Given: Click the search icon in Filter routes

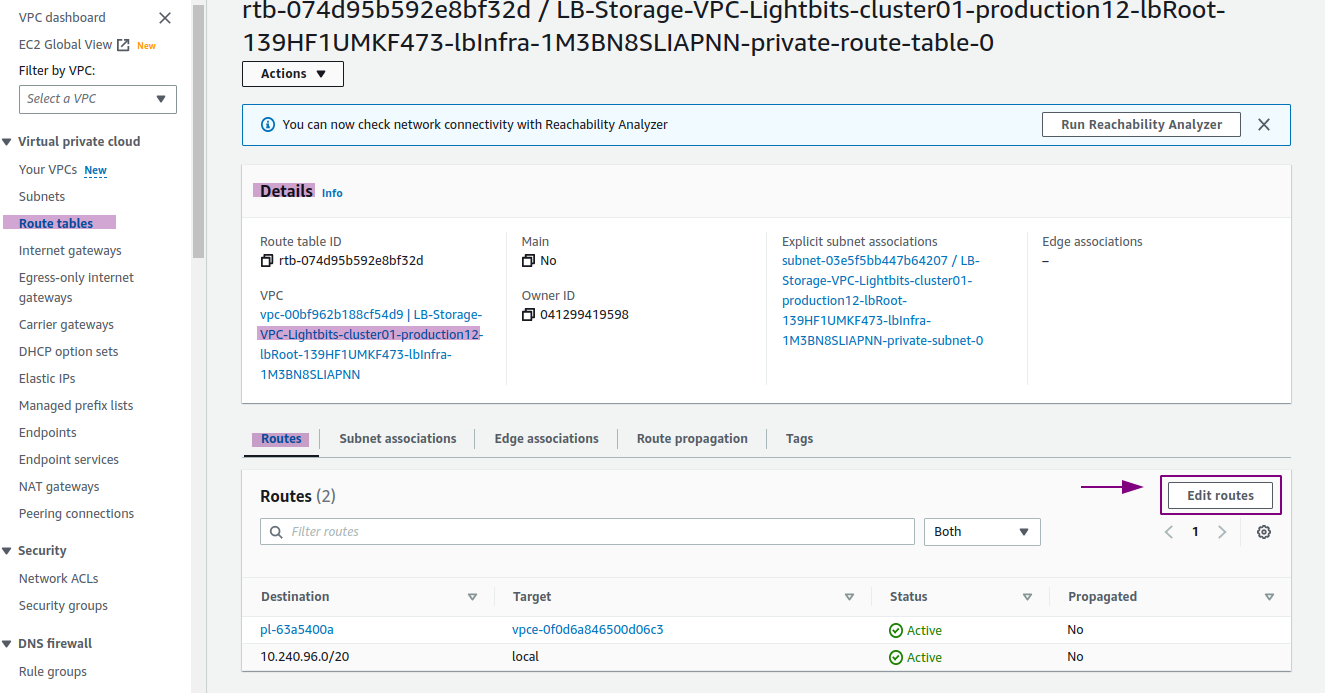Looking at the screenshot, I should (x=276, y=532).
